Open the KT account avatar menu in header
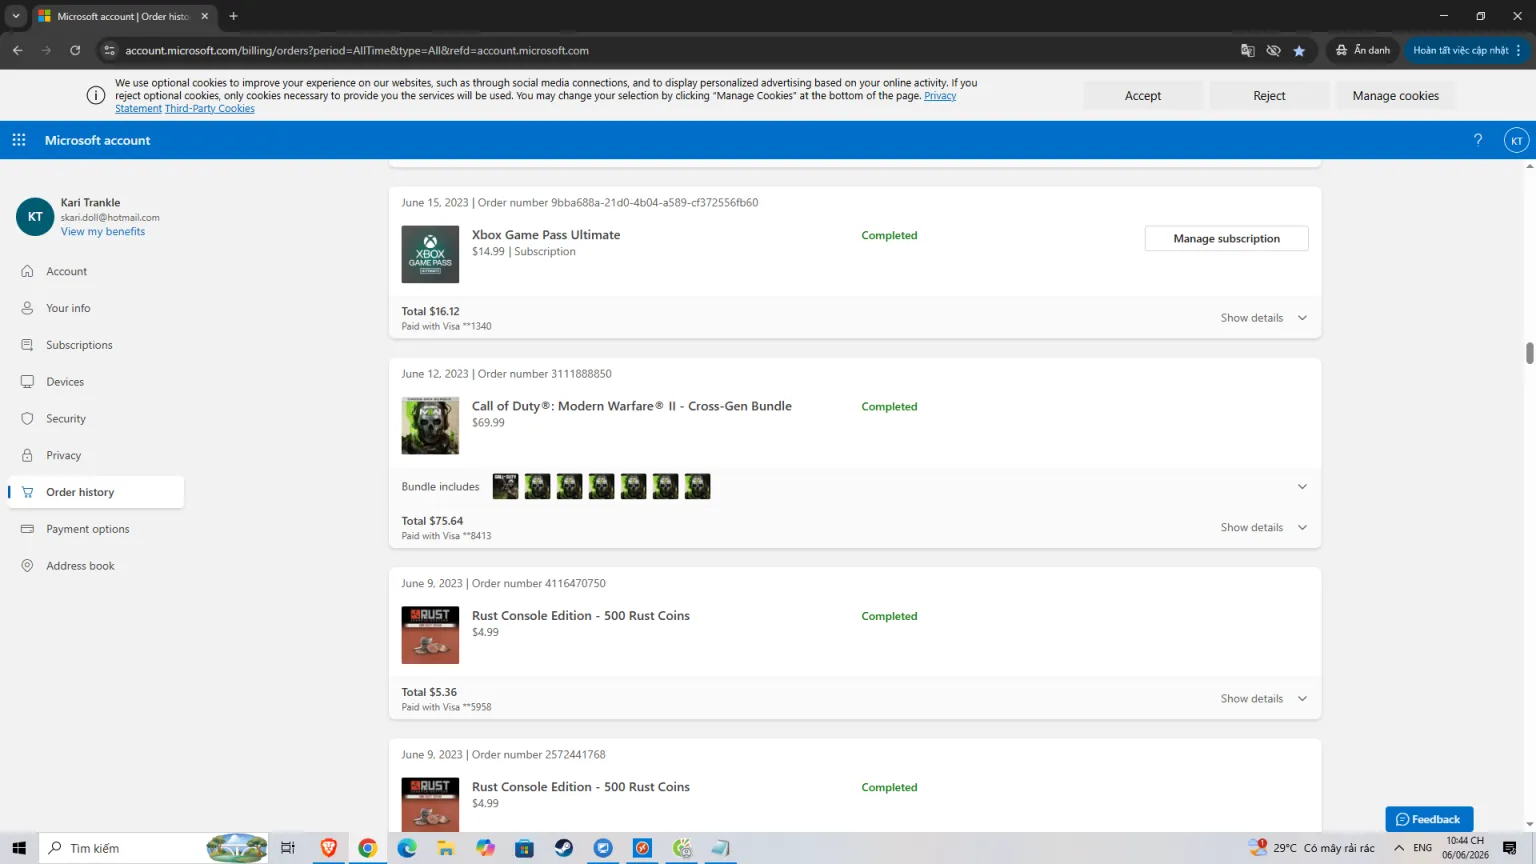Screen dimensions: 1536x864 (1516, 140)
